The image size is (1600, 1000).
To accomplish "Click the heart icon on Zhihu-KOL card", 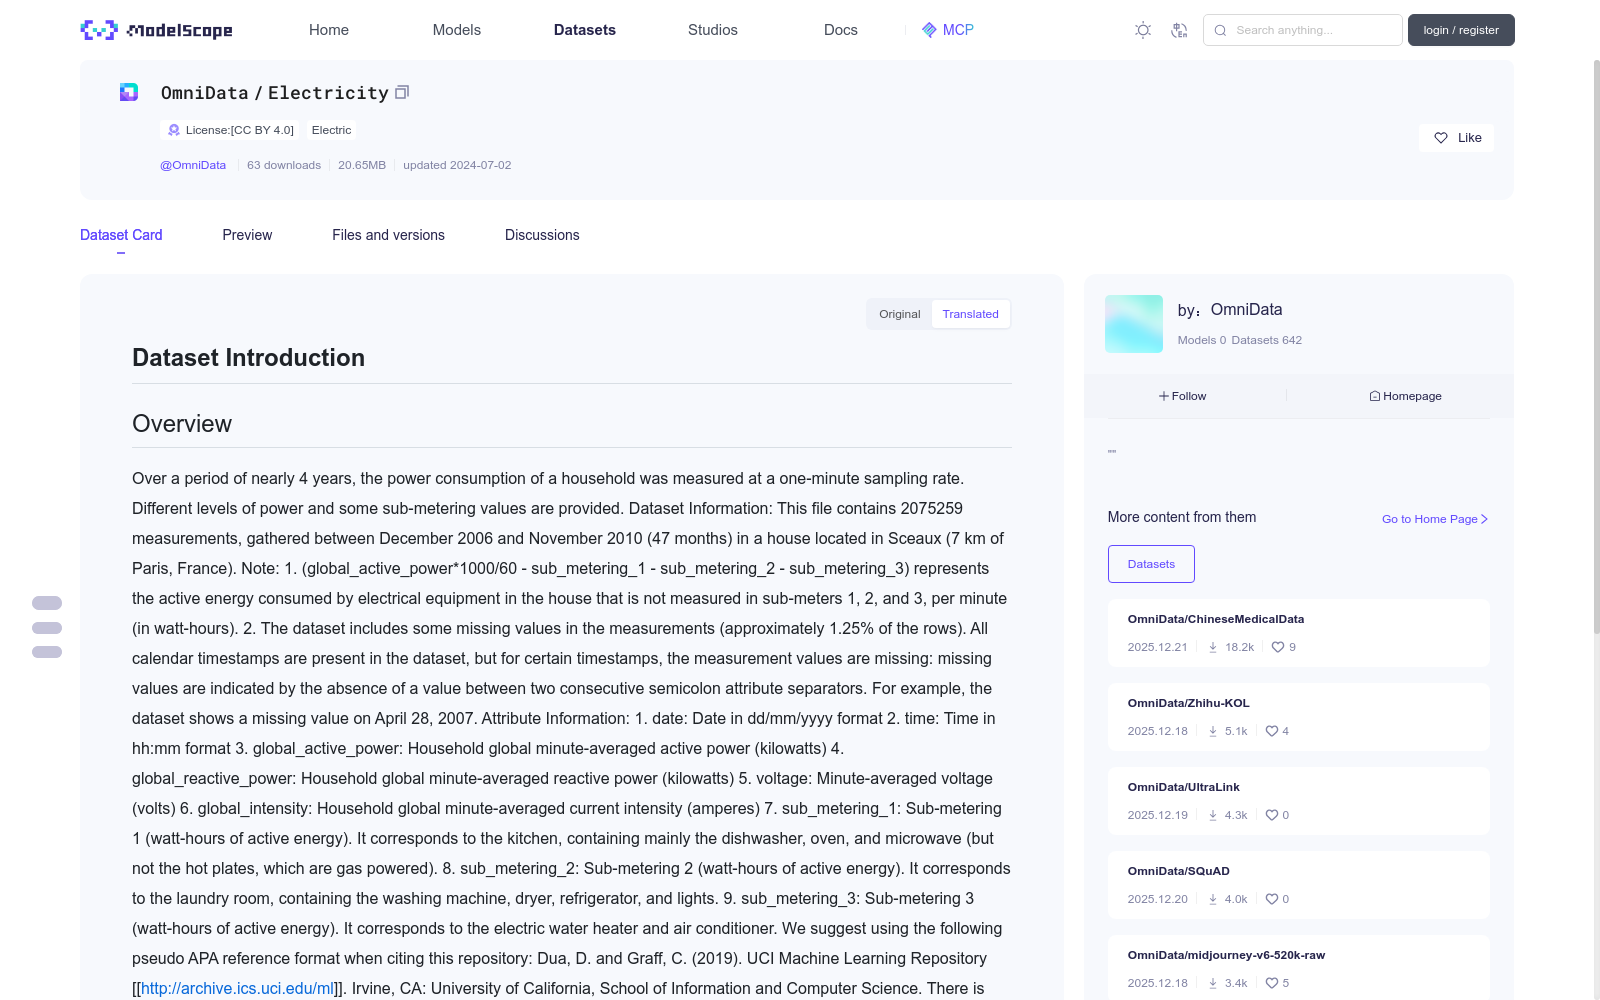I will click(x=1272, y=731).
